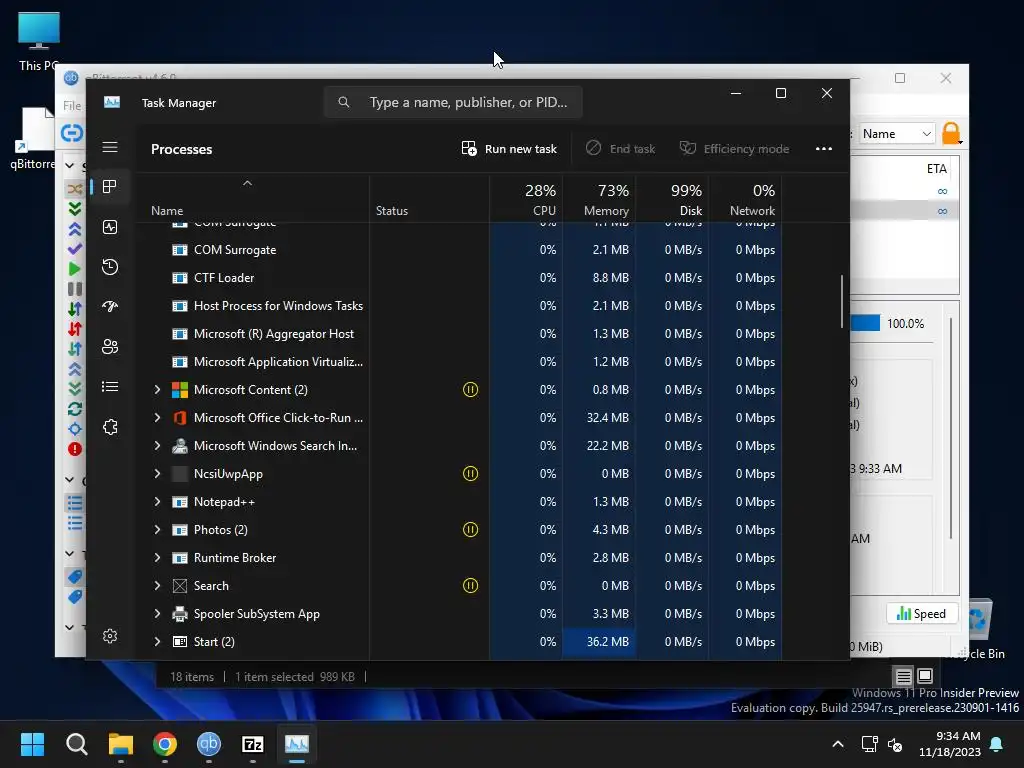Screen dimensions: 1024x768
Task: Click 32.4 MB memory cell for Office
Action: (599, 418)
